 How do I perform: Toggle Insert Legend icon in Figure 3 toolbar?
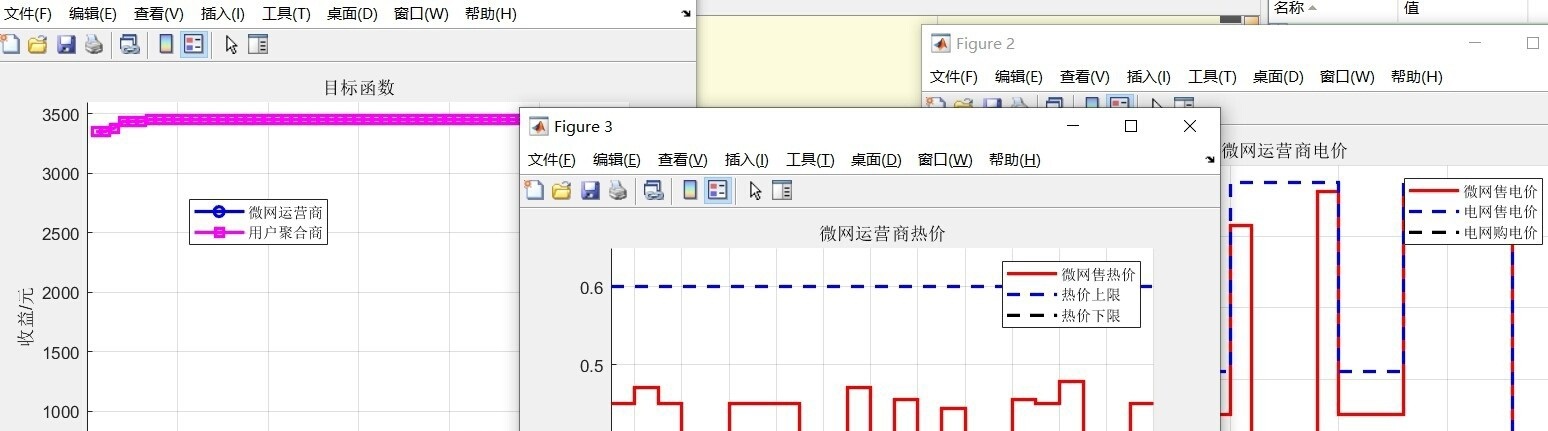(x=717, y=190)
